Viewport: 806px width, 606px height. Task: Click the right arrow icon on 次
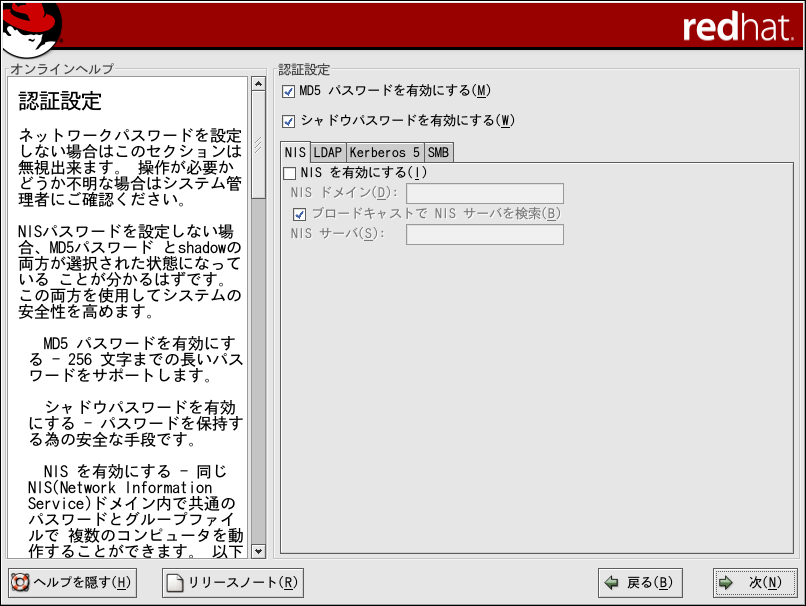(727, 582)
